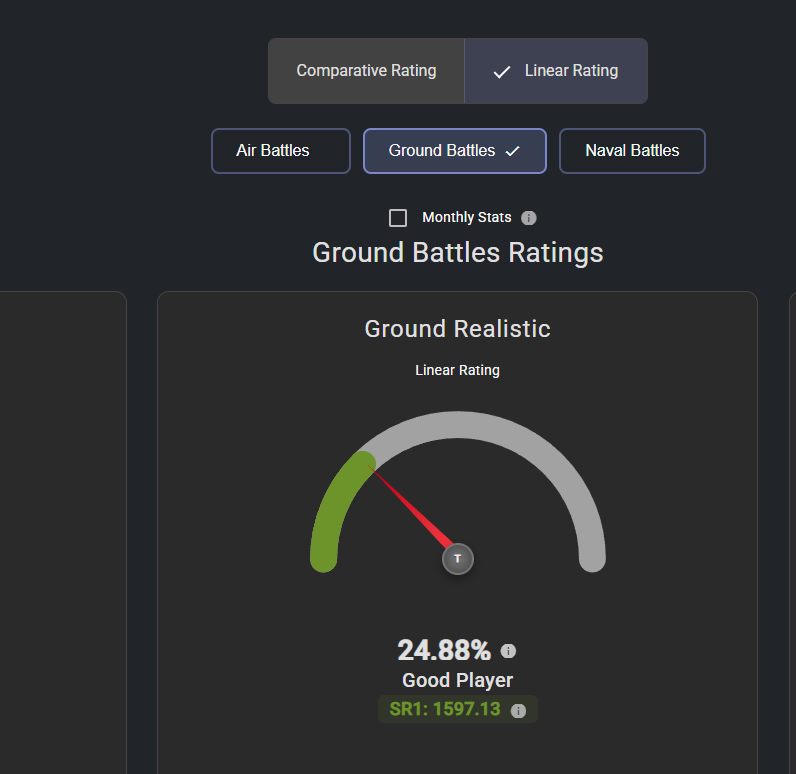Open the Air Battles category
The height and width of the screenshot is (774, 796).
click(x=281, y=151)
